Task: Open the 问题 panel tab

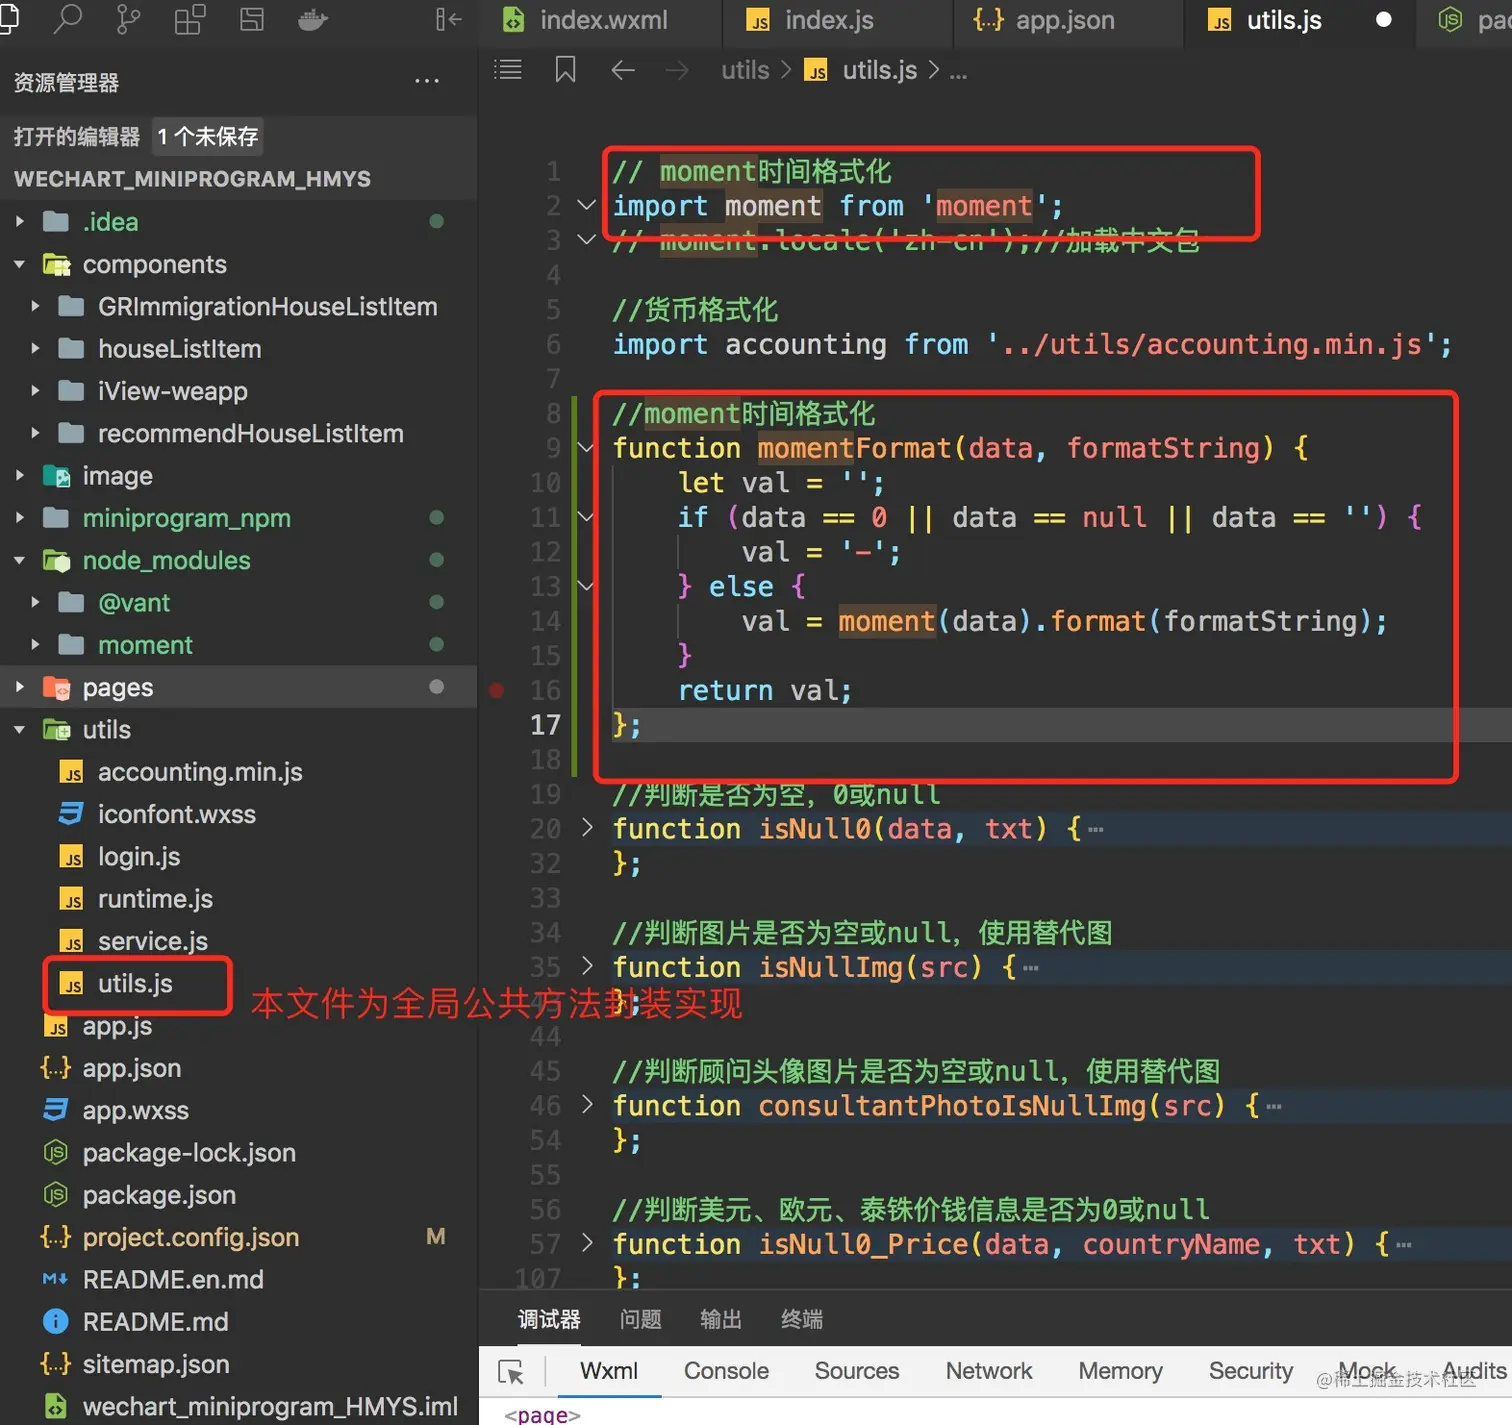Action: [640, 1319]
